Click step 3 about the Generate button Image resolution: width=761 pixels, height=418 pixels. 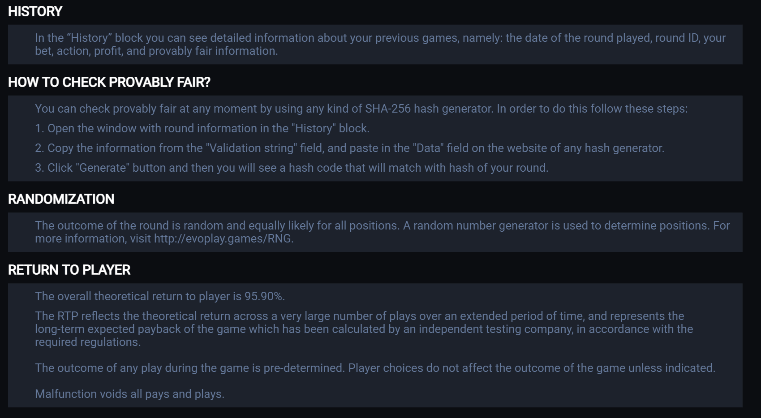coord(291,167)
